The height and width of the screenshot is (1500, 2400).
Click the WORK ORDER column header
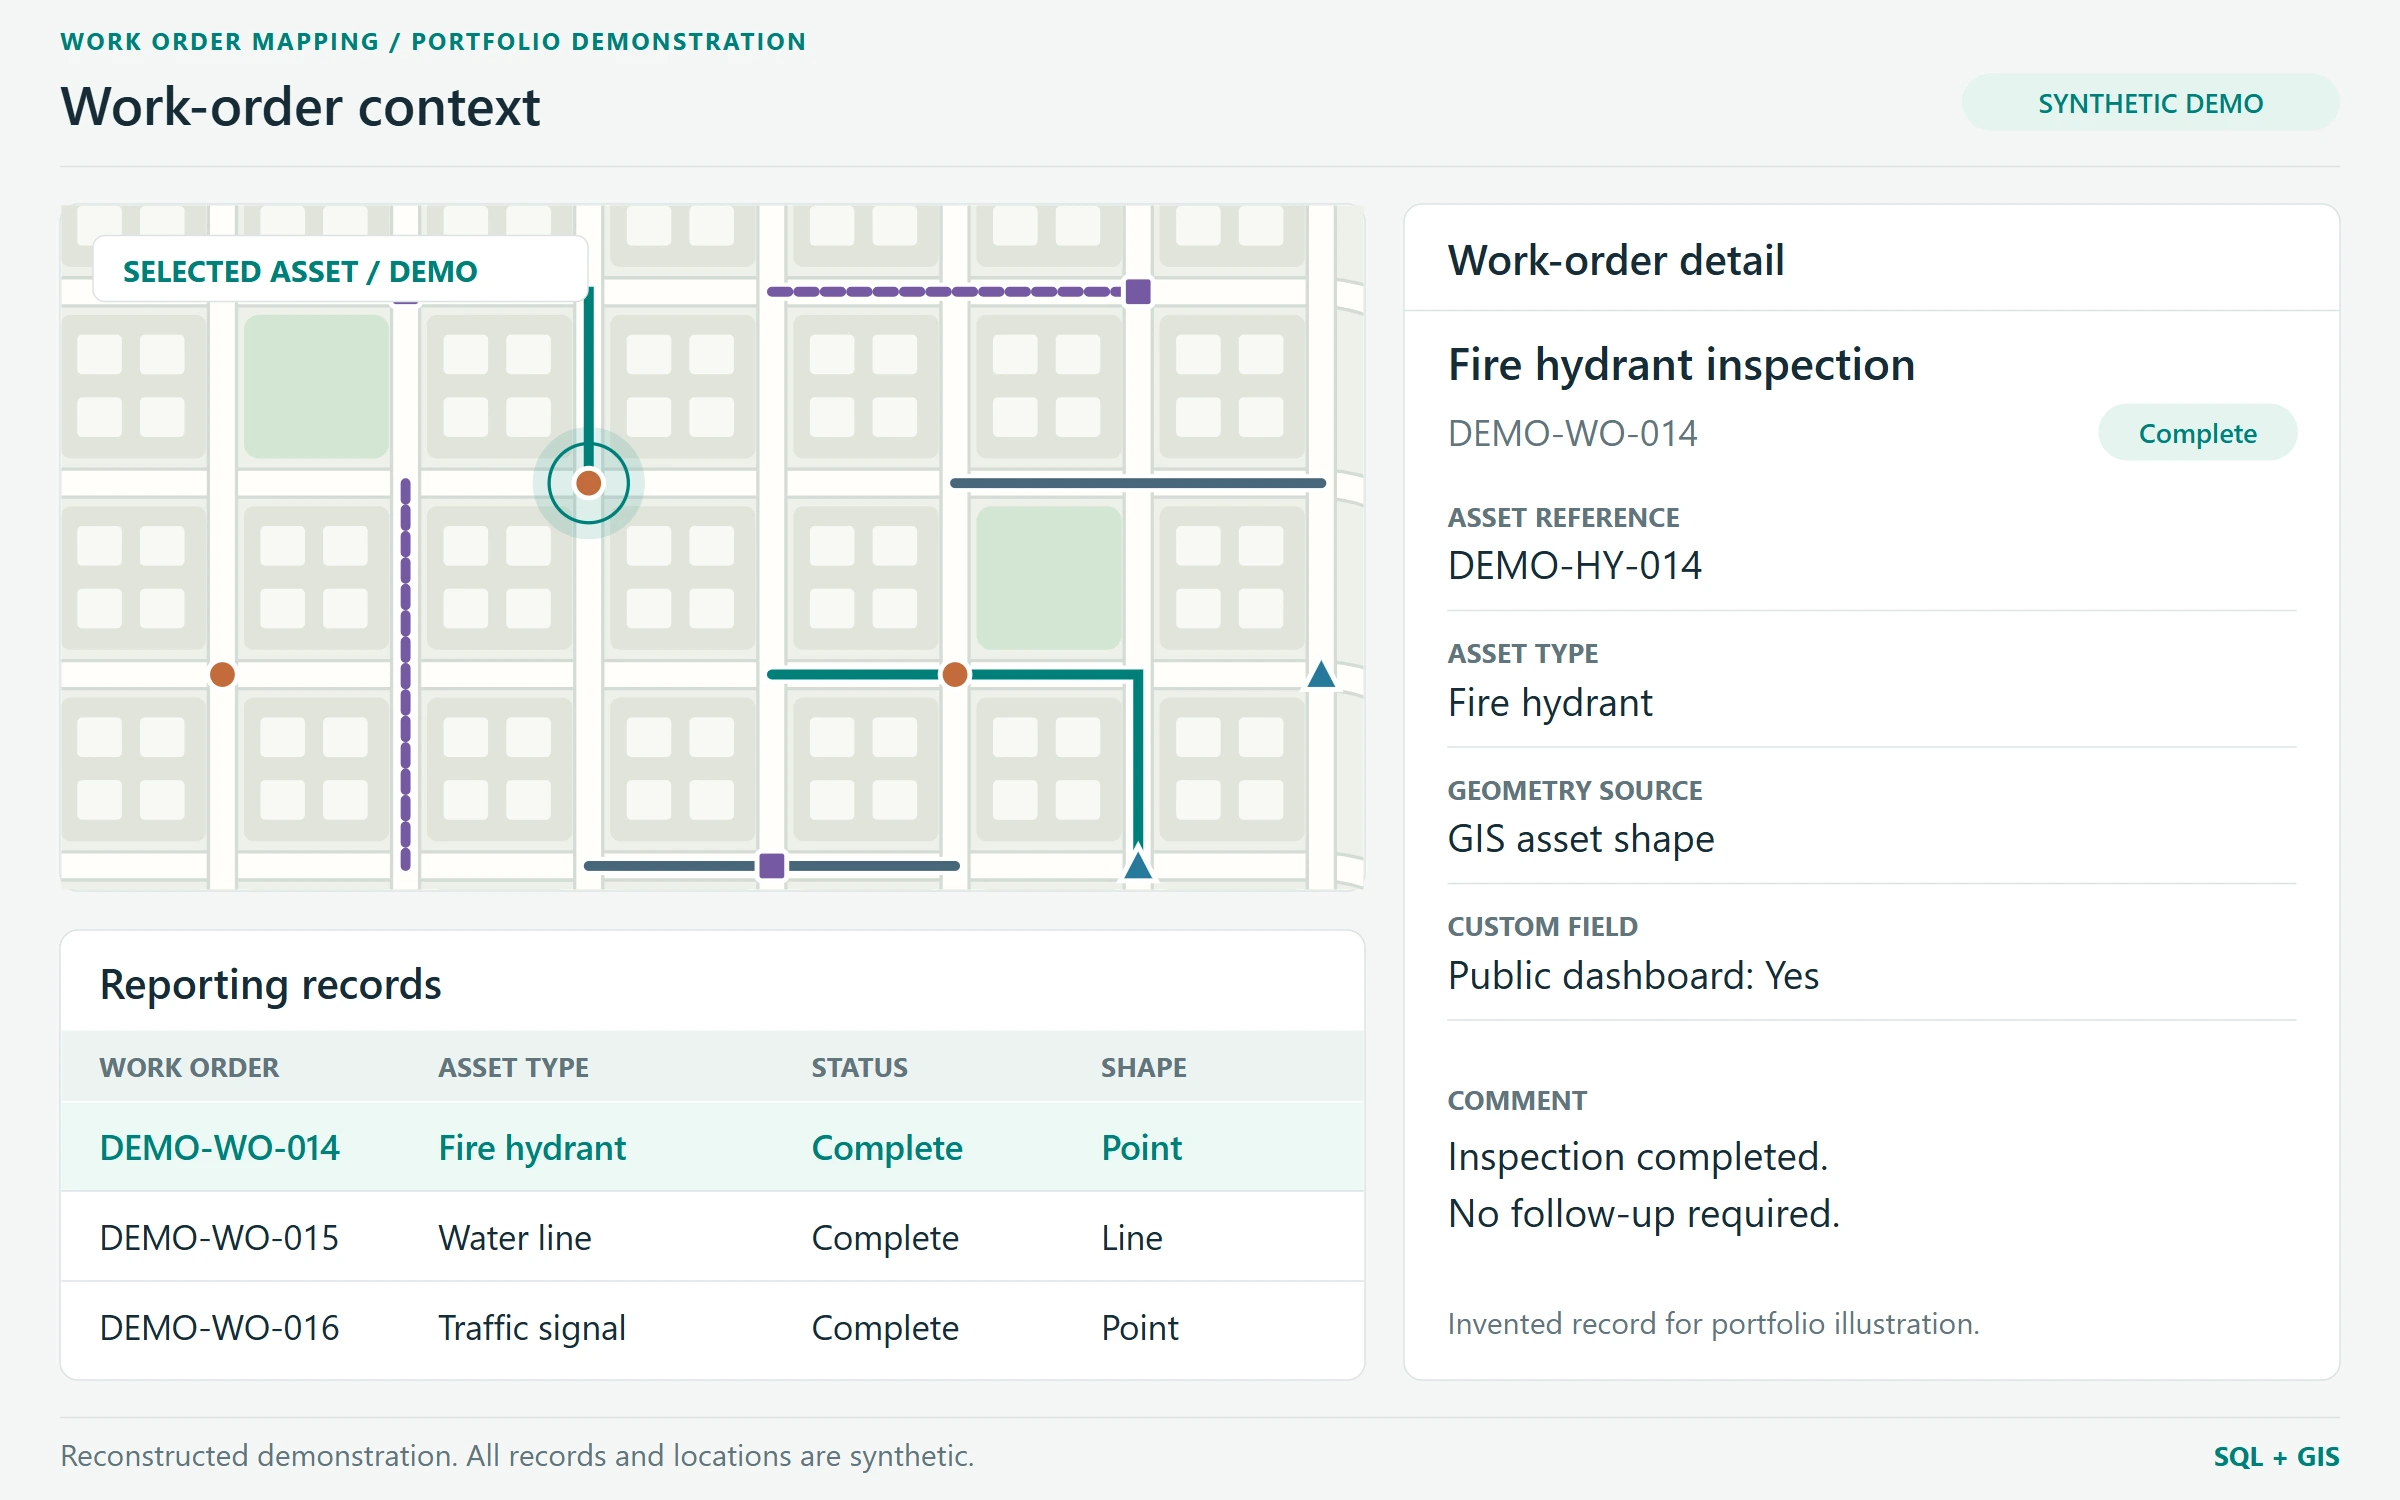coord(189,1067)
